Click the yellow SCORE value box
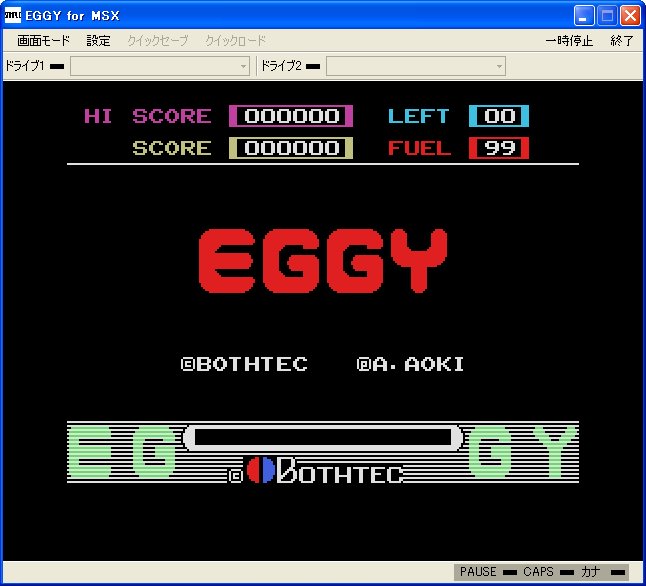The width and height of the screenshot is (646, 586). (291, 148)
